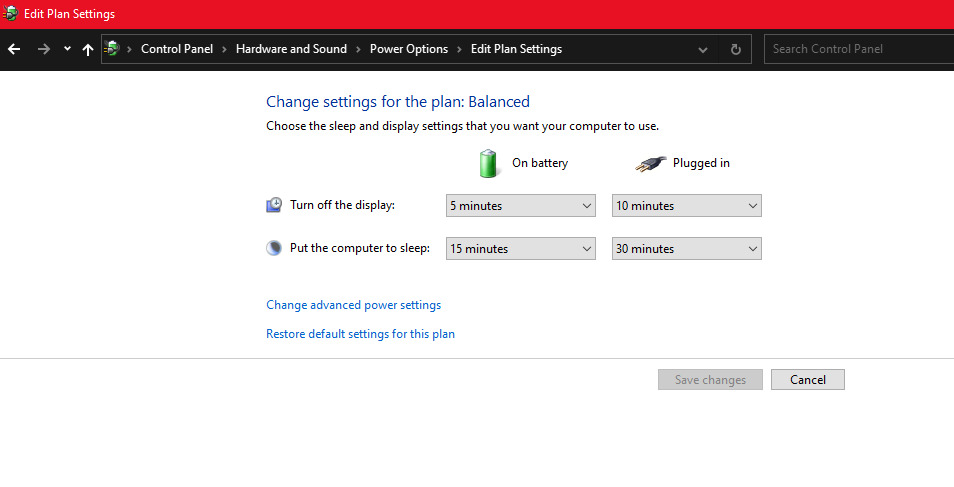954x487 pixels.
Task: Open sleep dropdown showing 30 minutes
Action: 686,248
